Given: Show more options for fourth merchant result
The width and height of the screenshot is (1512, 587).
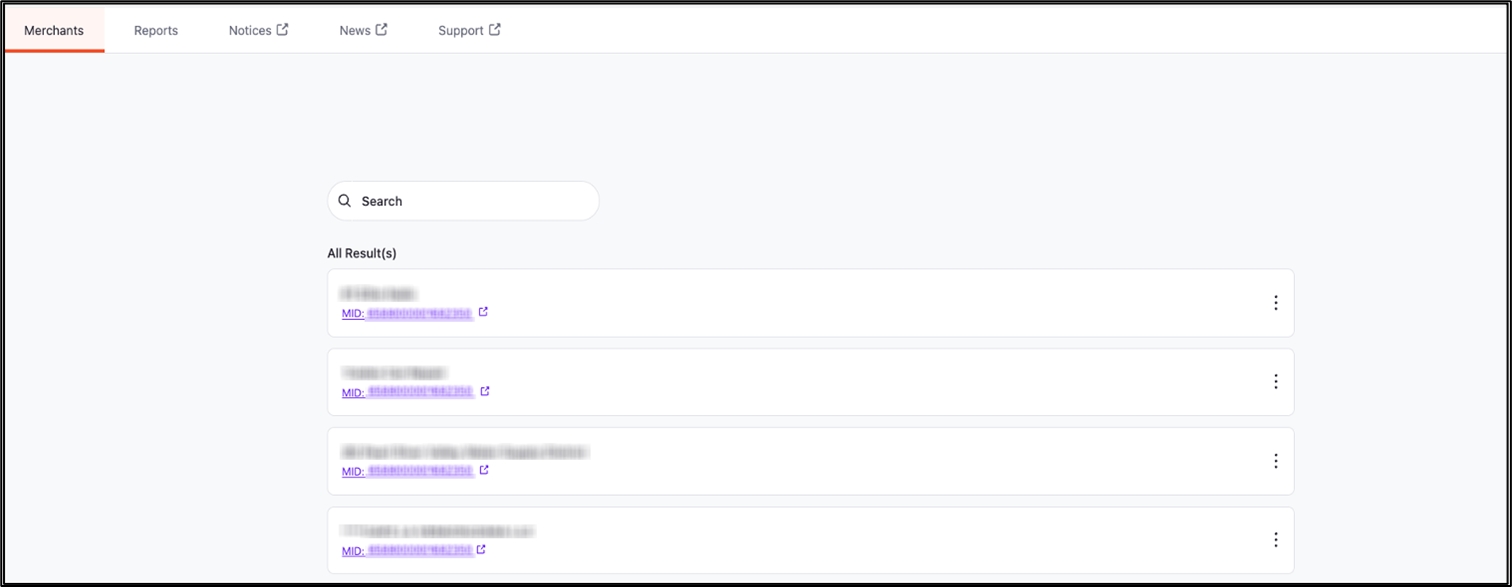Looking at the screenshot, I should 1275,540.
